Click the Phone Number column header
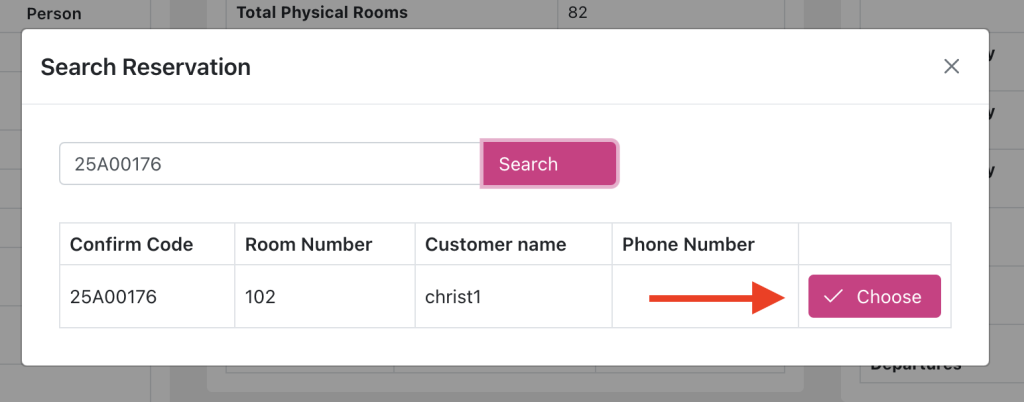The image size is (1024, 402). point(688,244)
